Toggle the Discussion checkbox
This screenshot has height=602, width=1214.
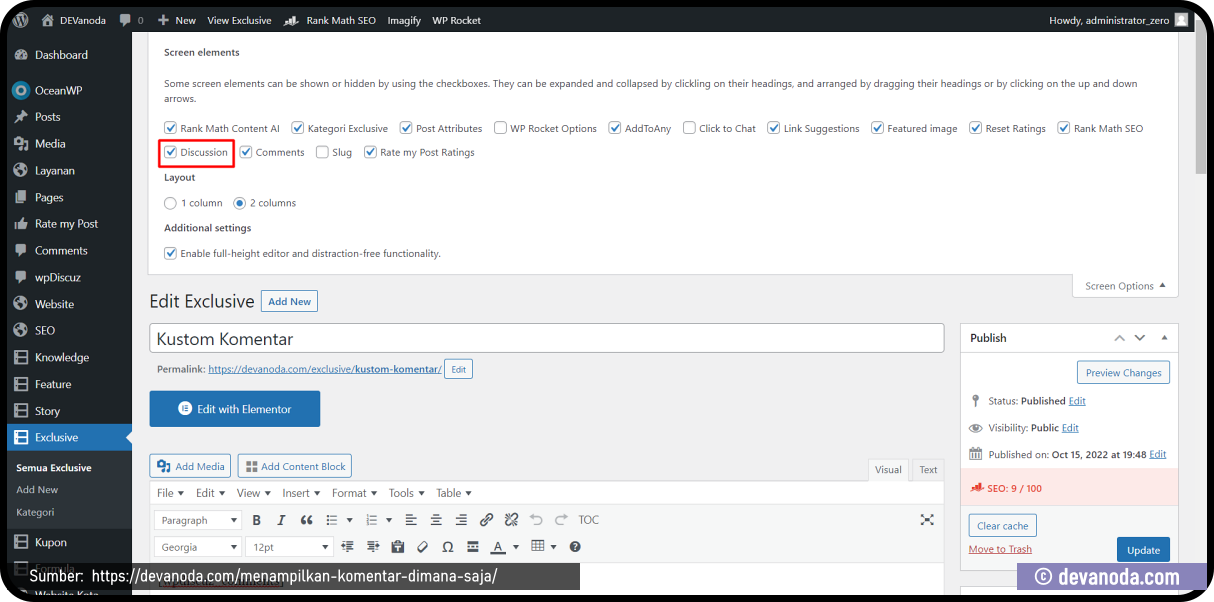[170, 152]
